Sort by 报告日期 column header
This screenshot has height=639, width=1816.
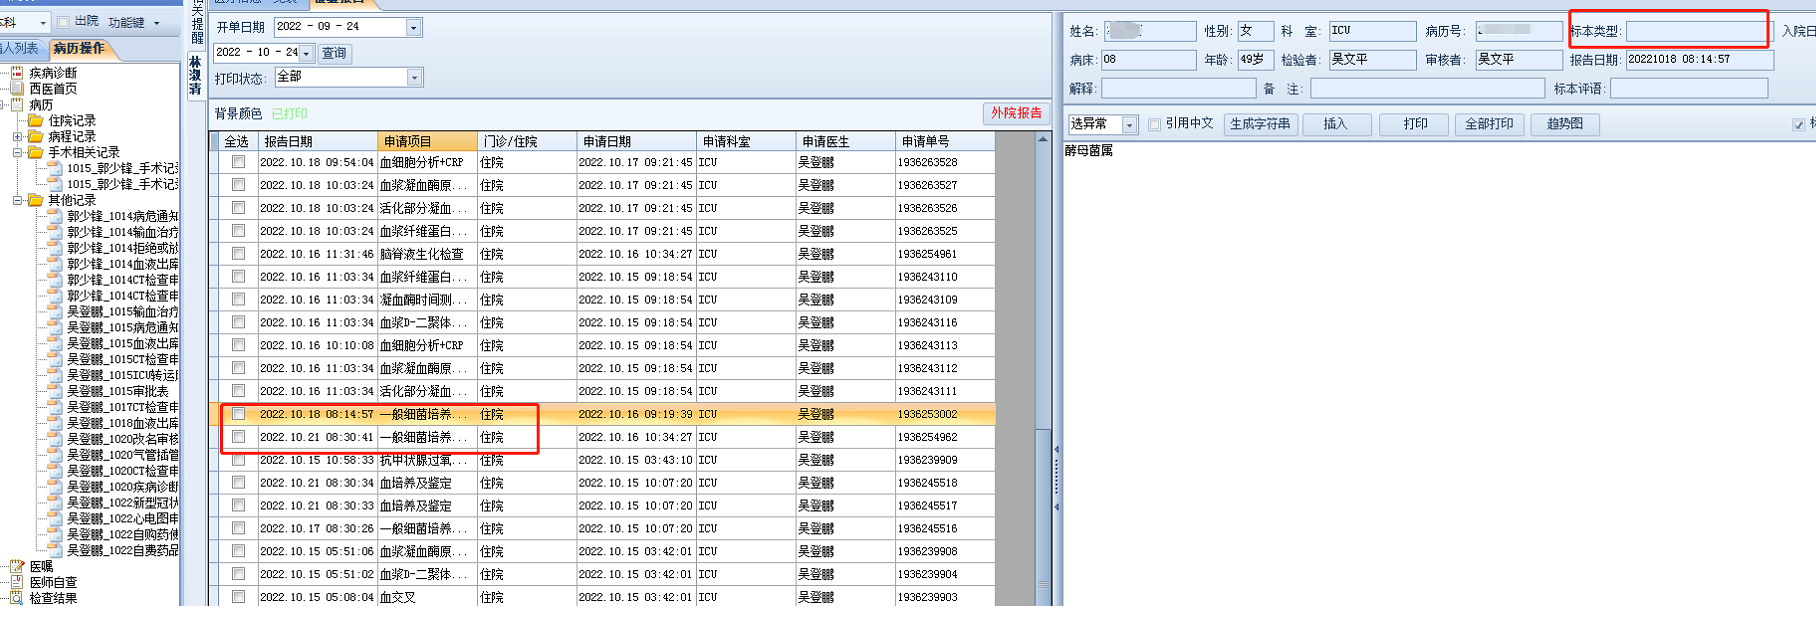318,142
